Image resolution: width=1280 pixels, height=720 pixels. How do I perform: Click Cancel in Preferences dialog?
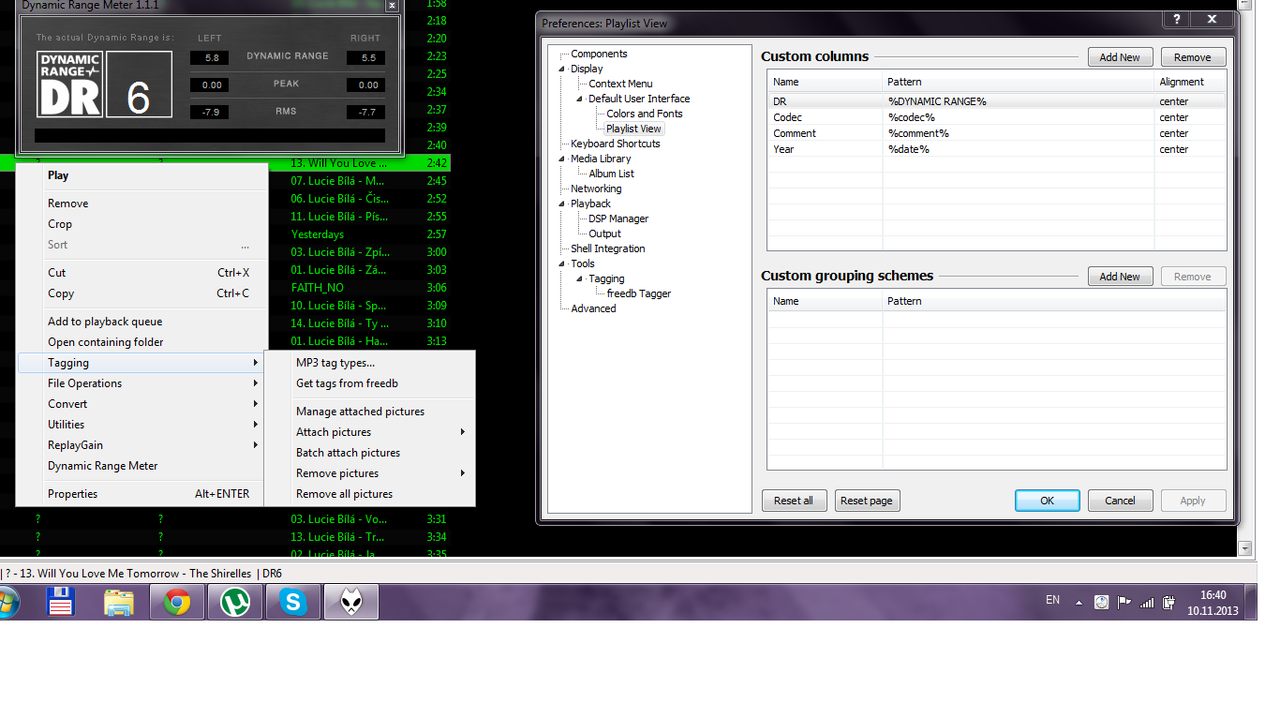click(x=1120, y=500)
